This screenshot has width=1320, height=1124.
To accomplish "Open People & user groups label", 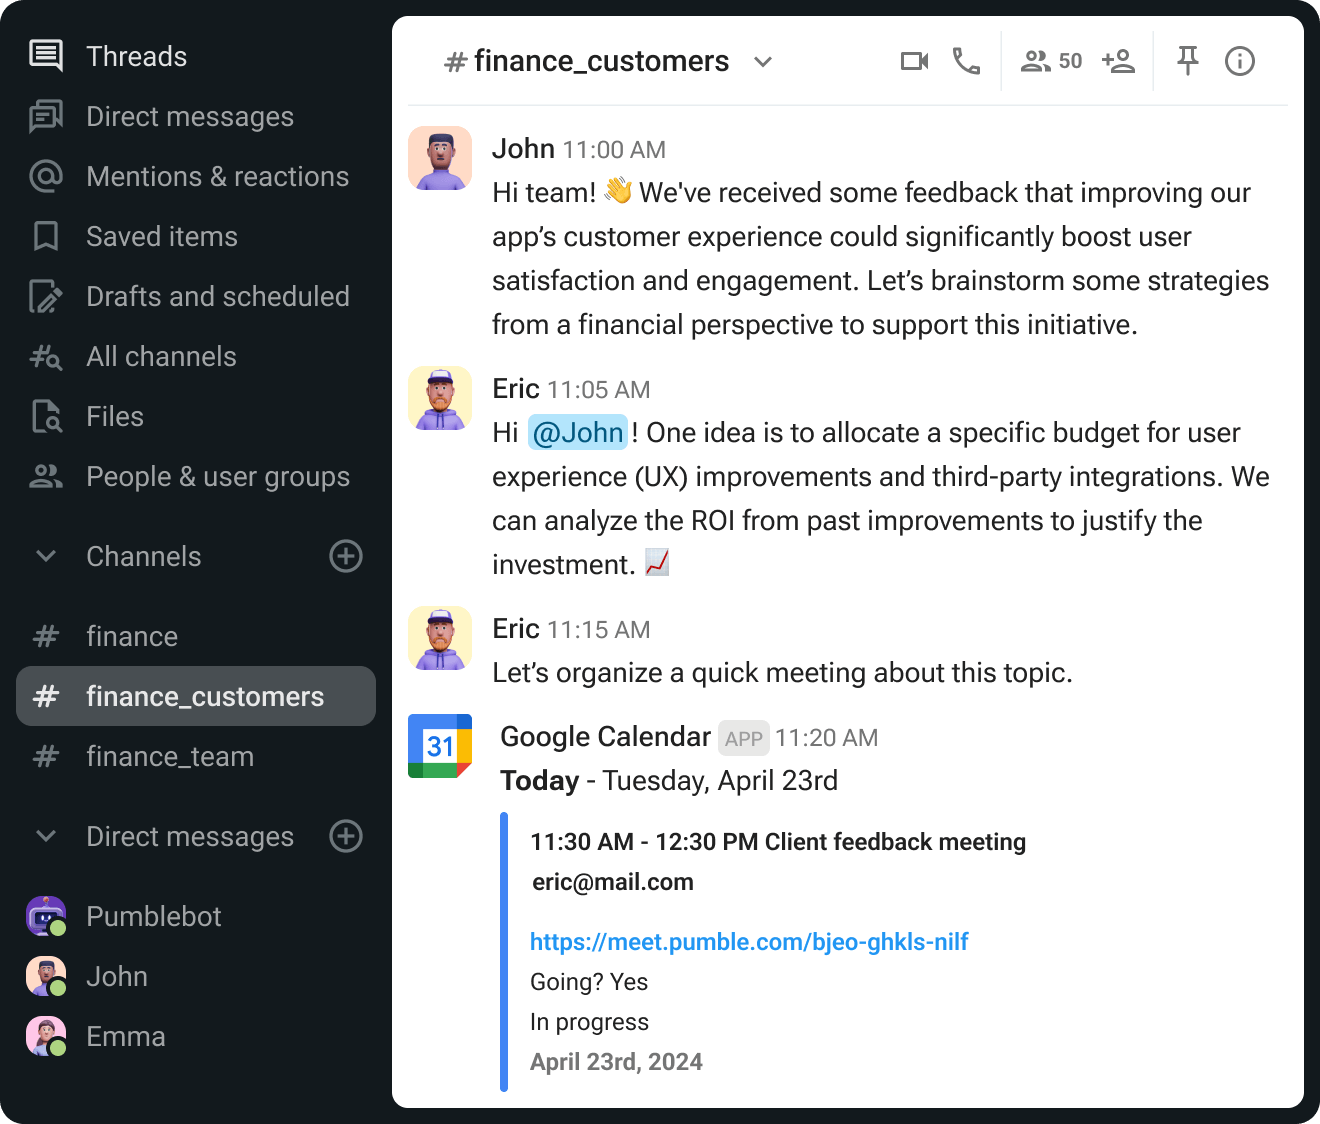I will click(218, 476).
